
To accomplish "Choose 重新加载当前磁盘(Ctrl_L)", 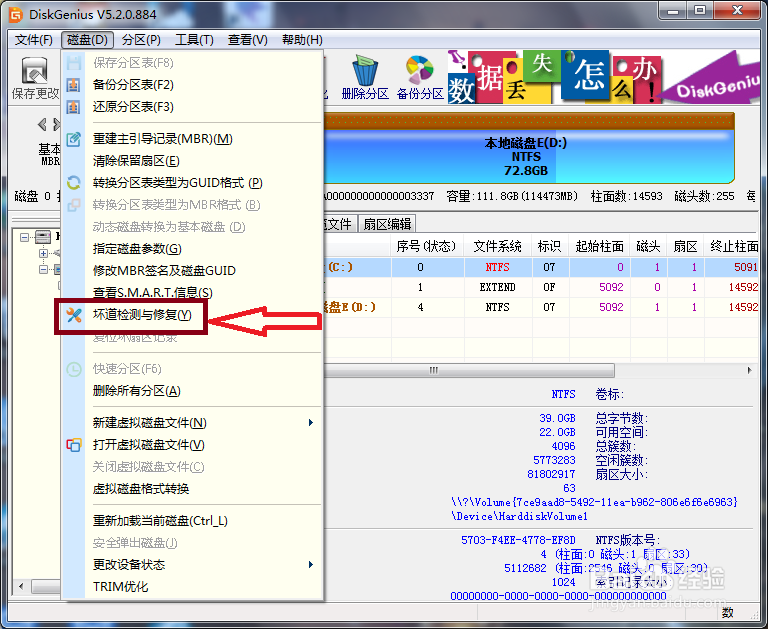I will 160,521.
